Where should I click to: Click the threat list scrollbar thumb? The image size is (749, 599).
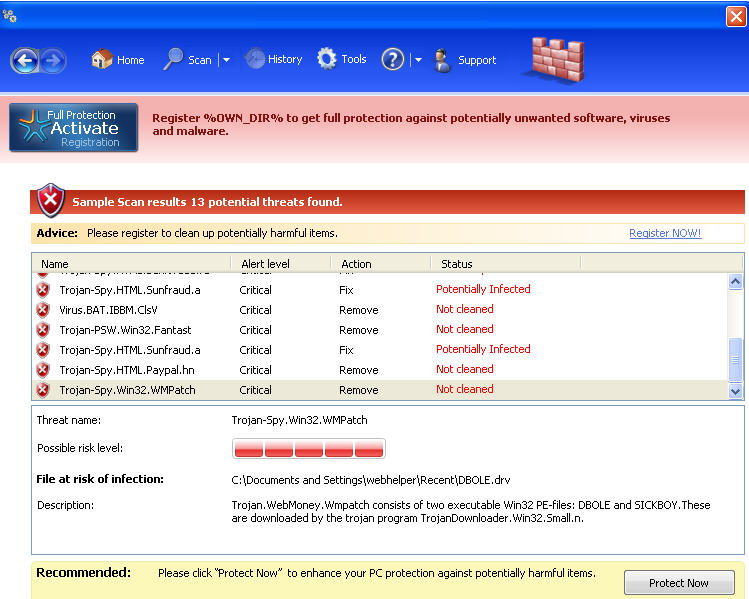pos(736,360)
